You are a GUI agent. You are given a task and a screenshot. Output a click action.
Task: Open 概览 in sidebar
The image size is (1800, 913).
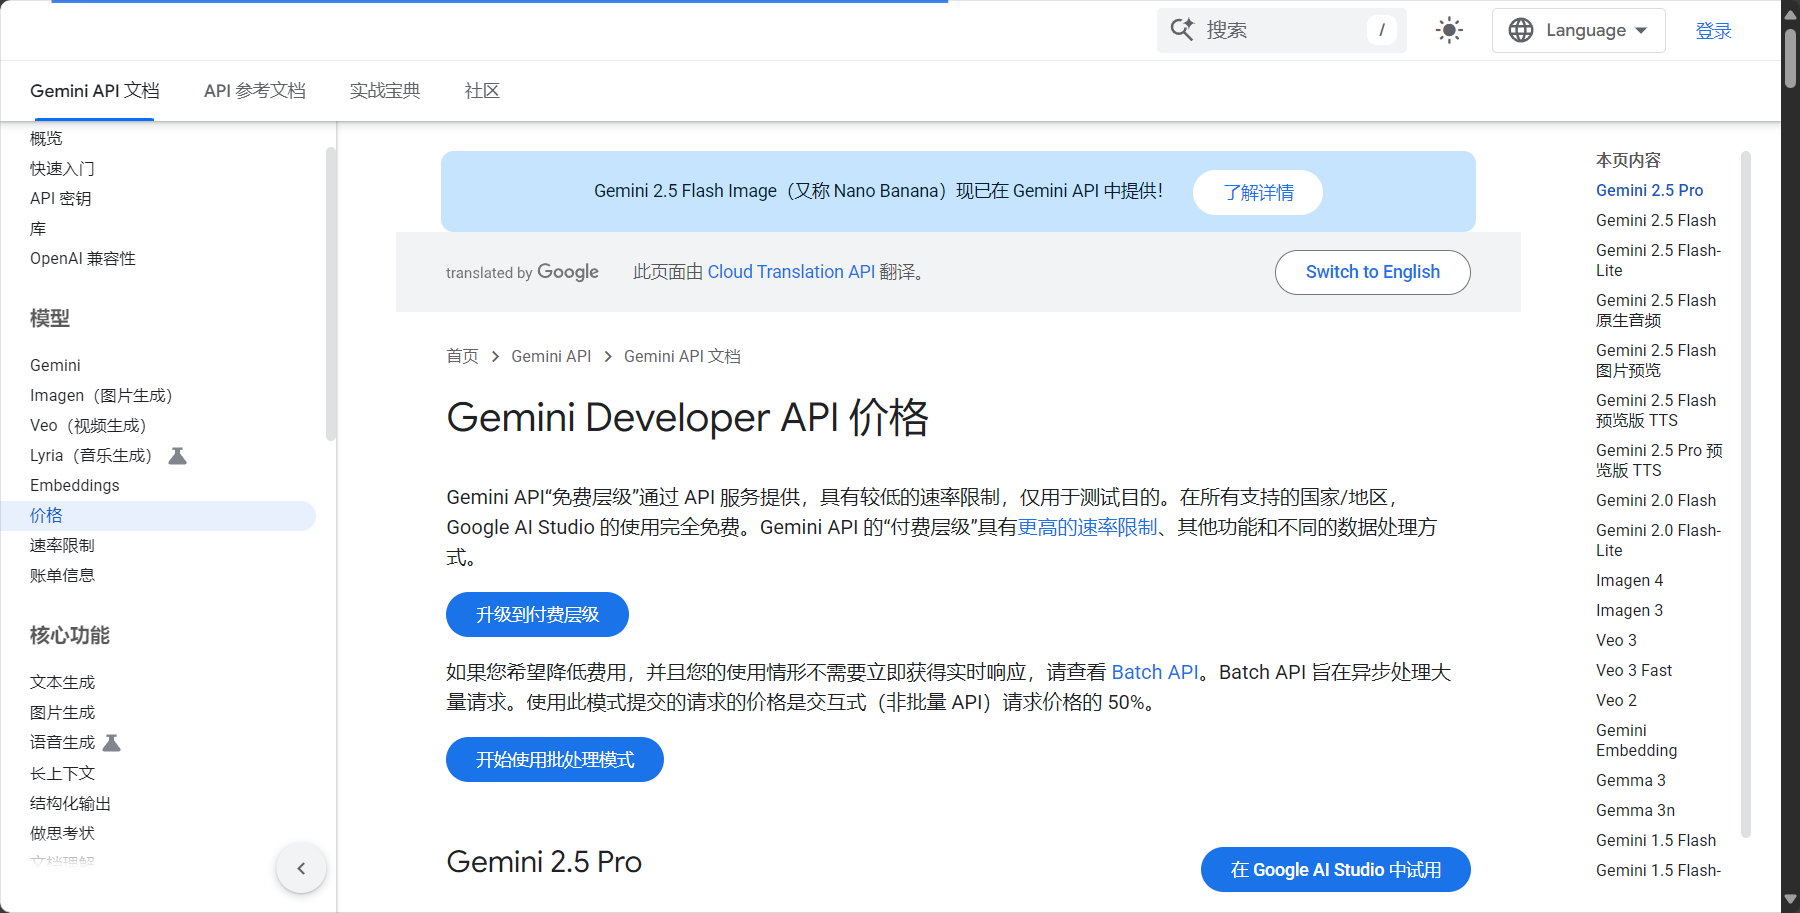46,139
